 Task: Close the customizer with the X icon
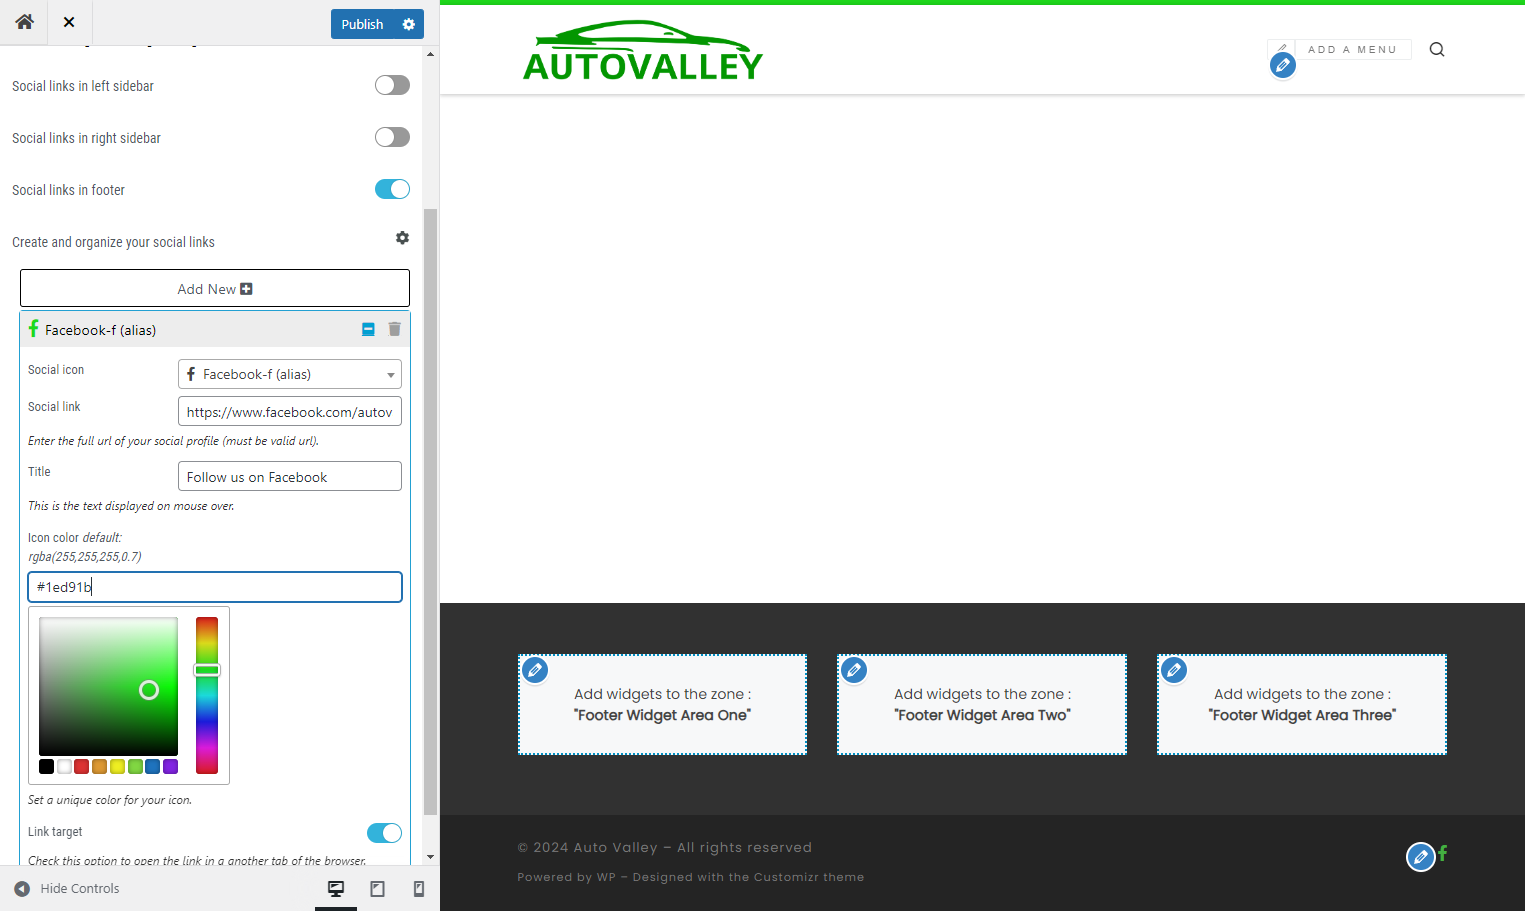point(69,22)
